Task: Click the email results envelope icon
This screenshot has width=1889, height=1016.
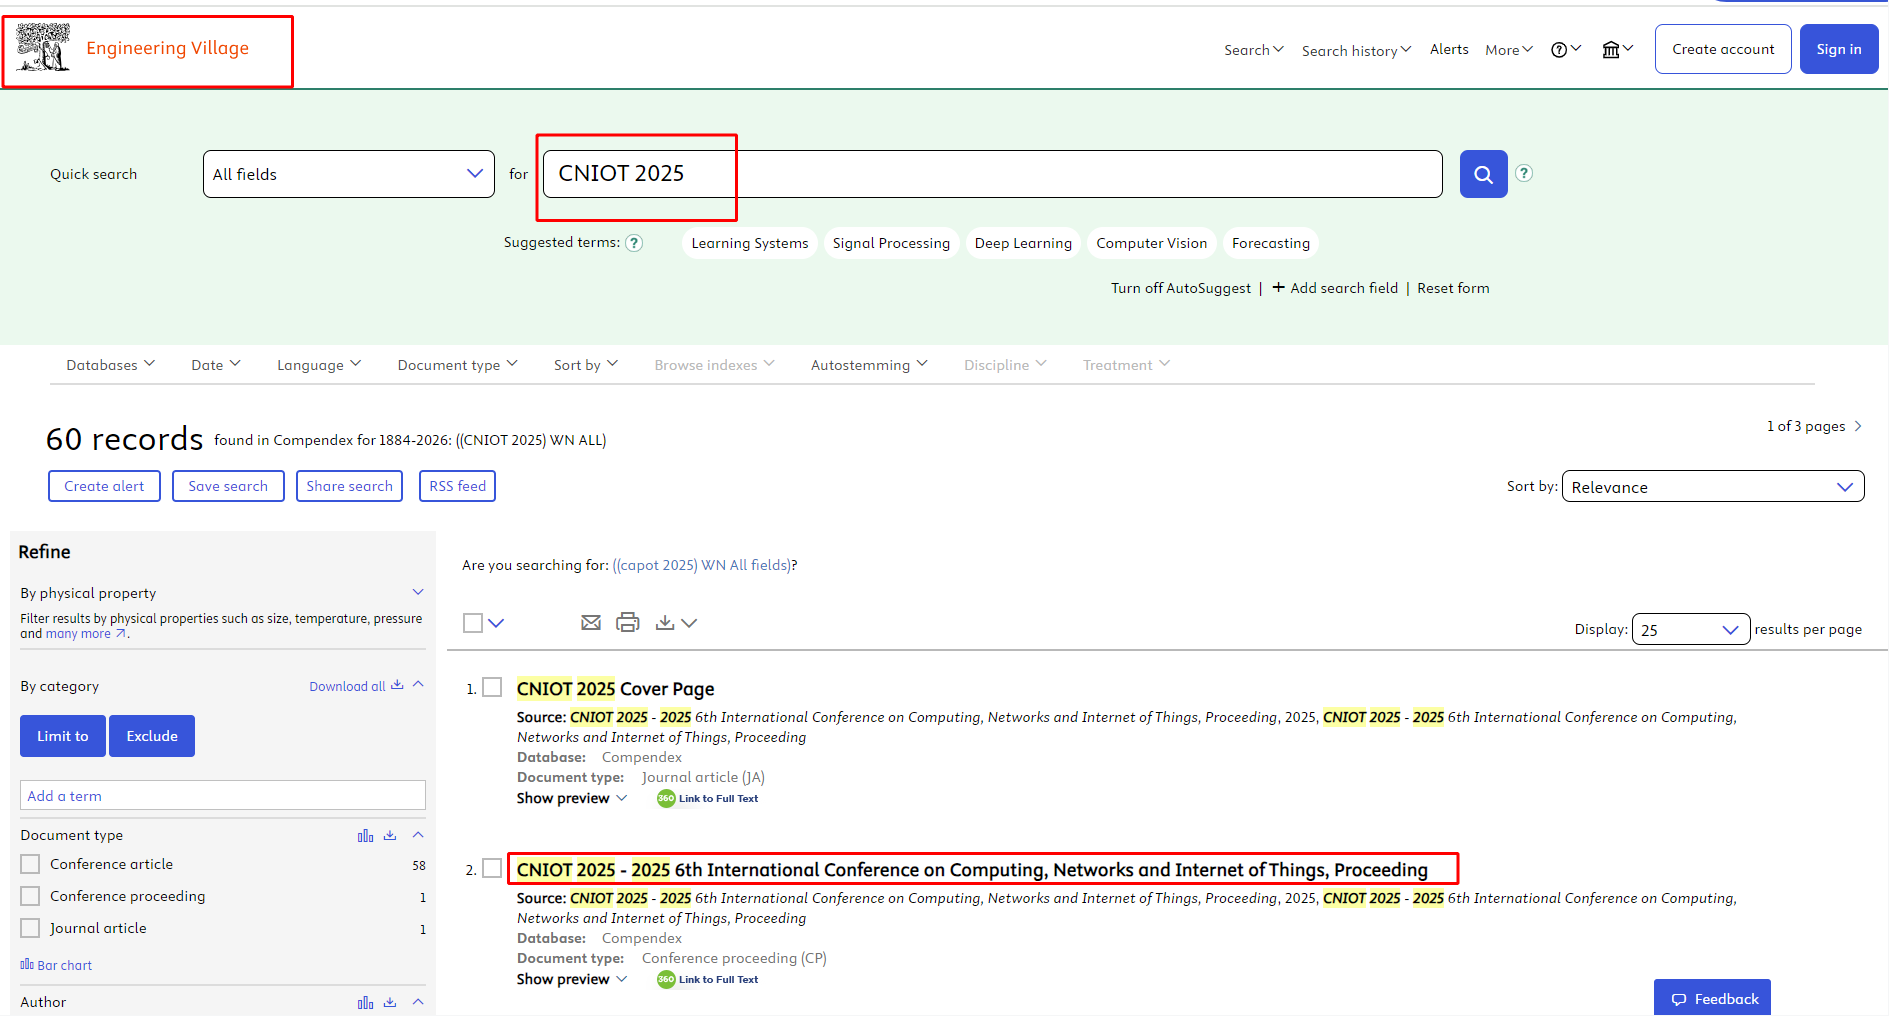Action: pos(591,623)
